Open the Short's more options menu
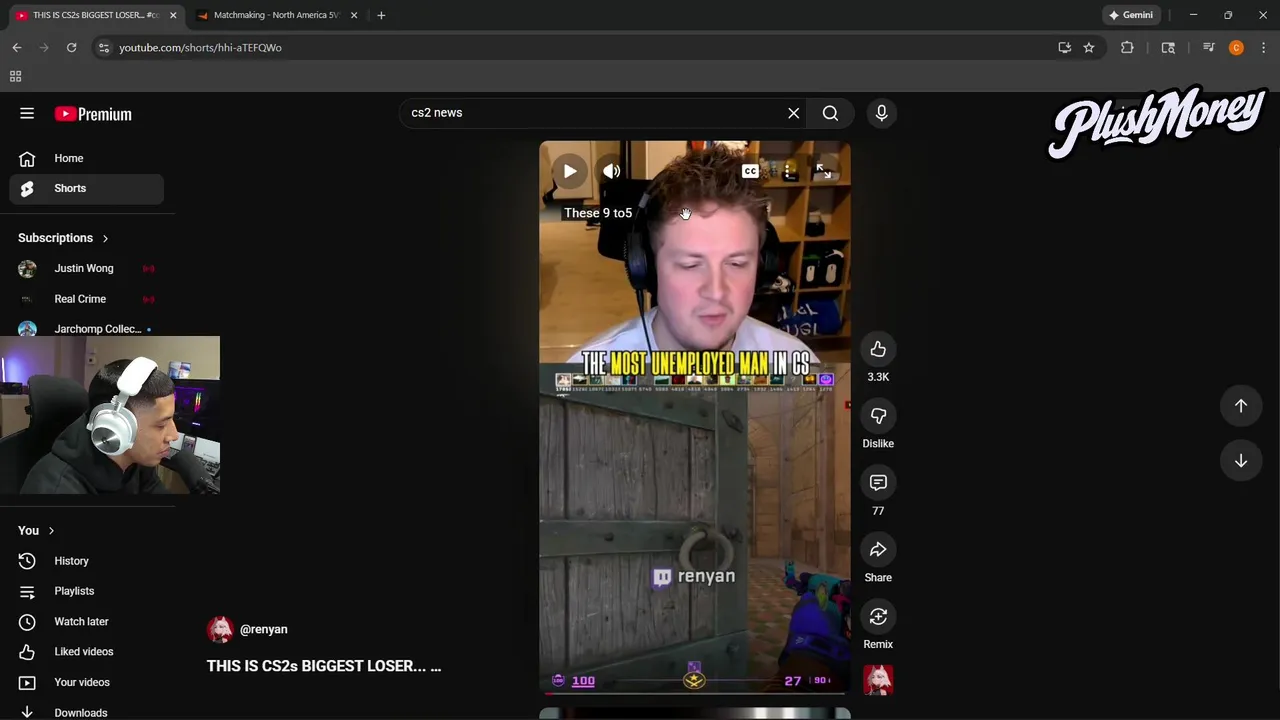Image resolution: width=1280 pixels, height=720 pixels. pyautogui.click(x=787, y=171)
